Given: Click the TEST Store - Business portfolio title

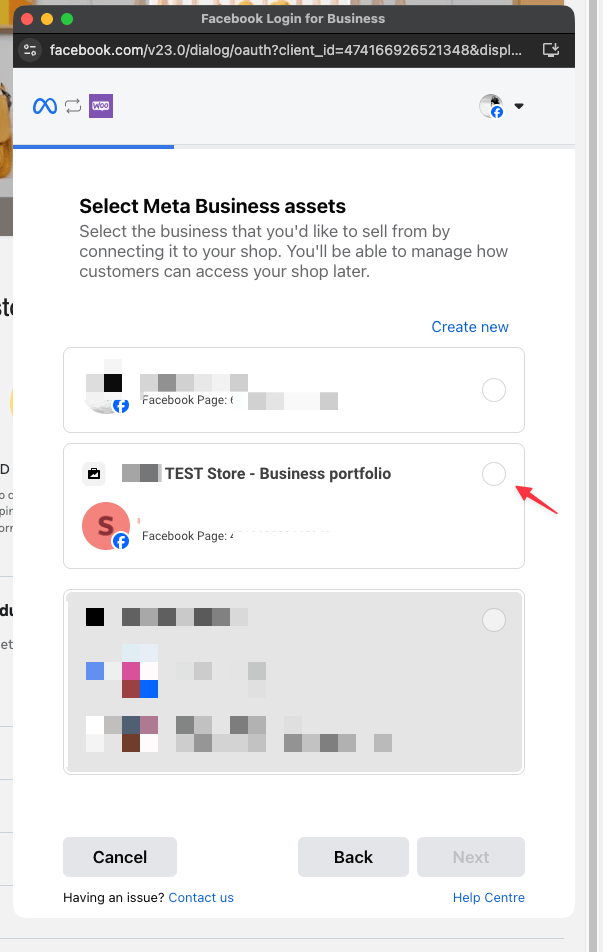Looking at the screenshot, I should coord(278,474).
